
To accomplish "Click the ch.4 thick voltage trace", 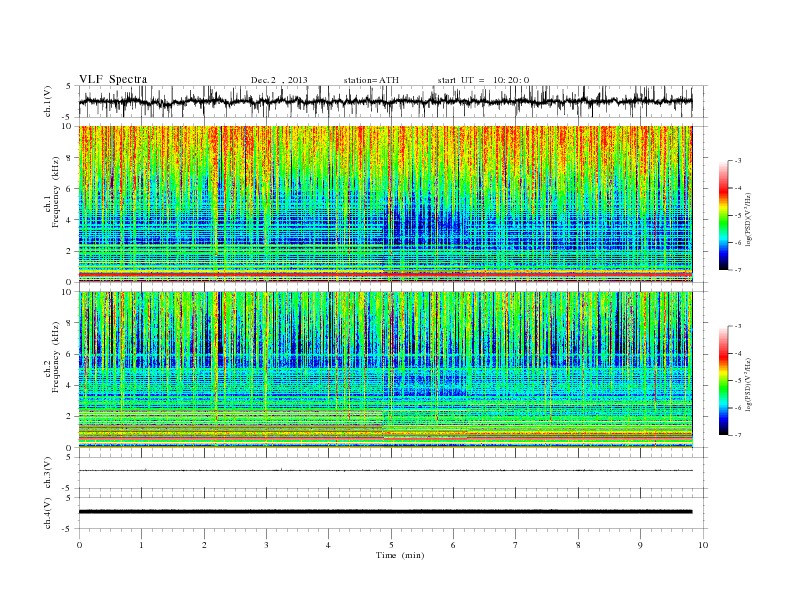I will click(x=385, y=512).
